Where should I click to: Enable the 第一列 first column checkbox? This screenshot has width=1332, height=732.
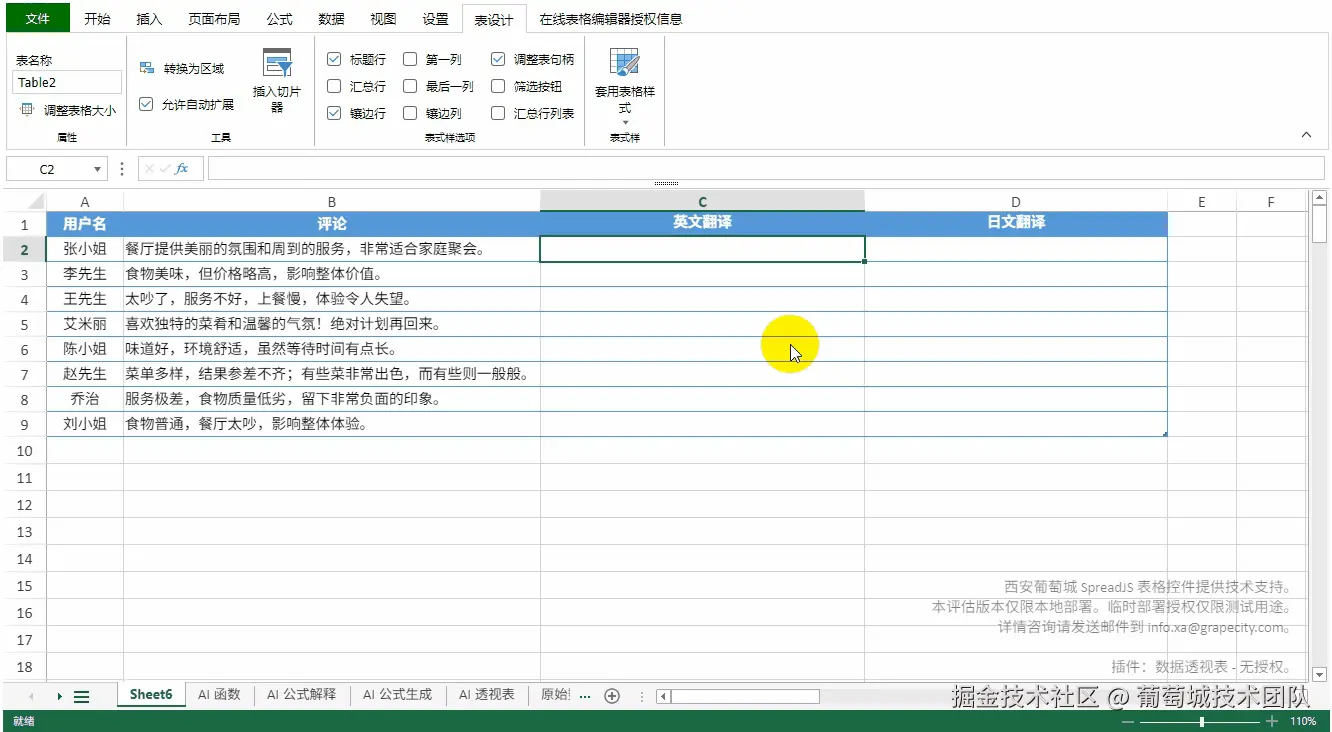[x=410, y=59]
